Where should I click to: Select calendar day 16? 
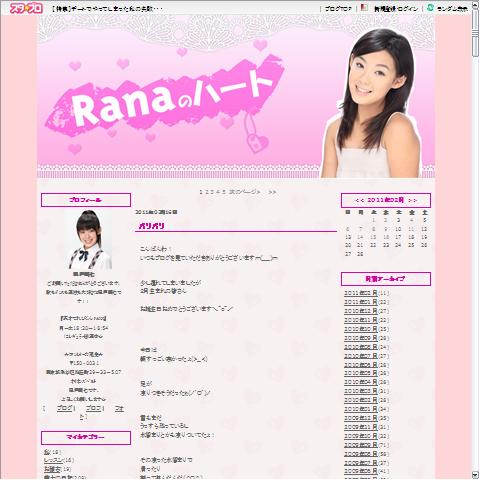coord(386,237)
